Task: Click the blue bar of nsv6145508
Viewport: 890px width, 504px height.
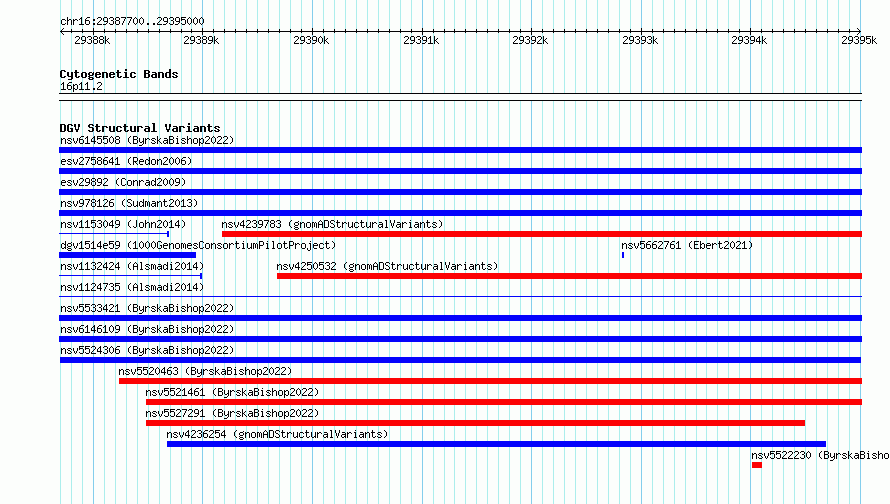Action: point(460,150)
